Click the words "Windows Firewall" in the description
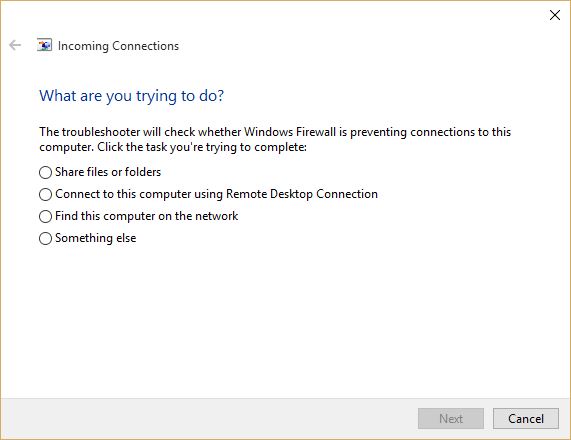Viewport: 571px width, 440px height. [x=290, y=132]
